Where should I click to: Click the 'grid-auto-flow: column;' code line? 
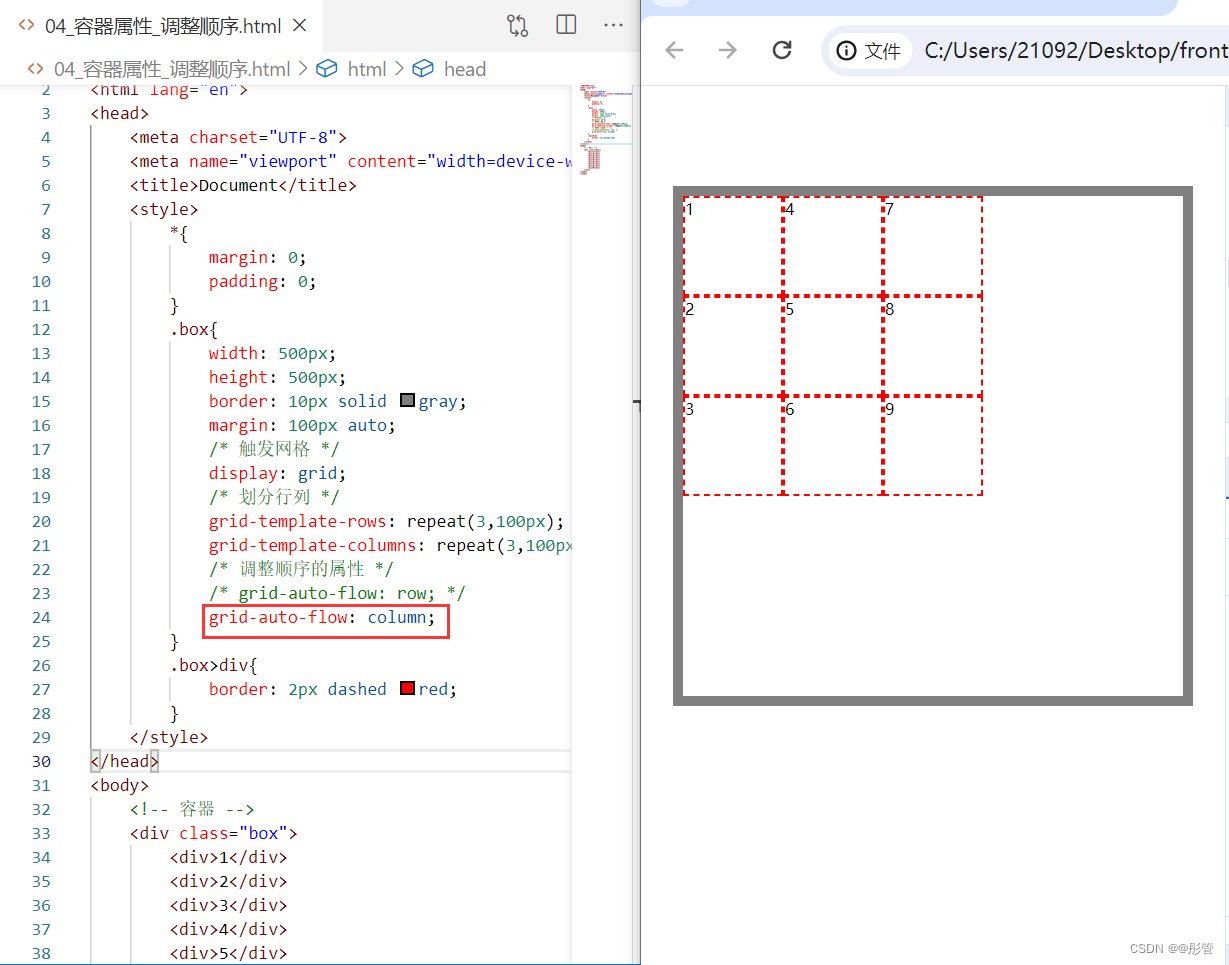click(322, 617)
